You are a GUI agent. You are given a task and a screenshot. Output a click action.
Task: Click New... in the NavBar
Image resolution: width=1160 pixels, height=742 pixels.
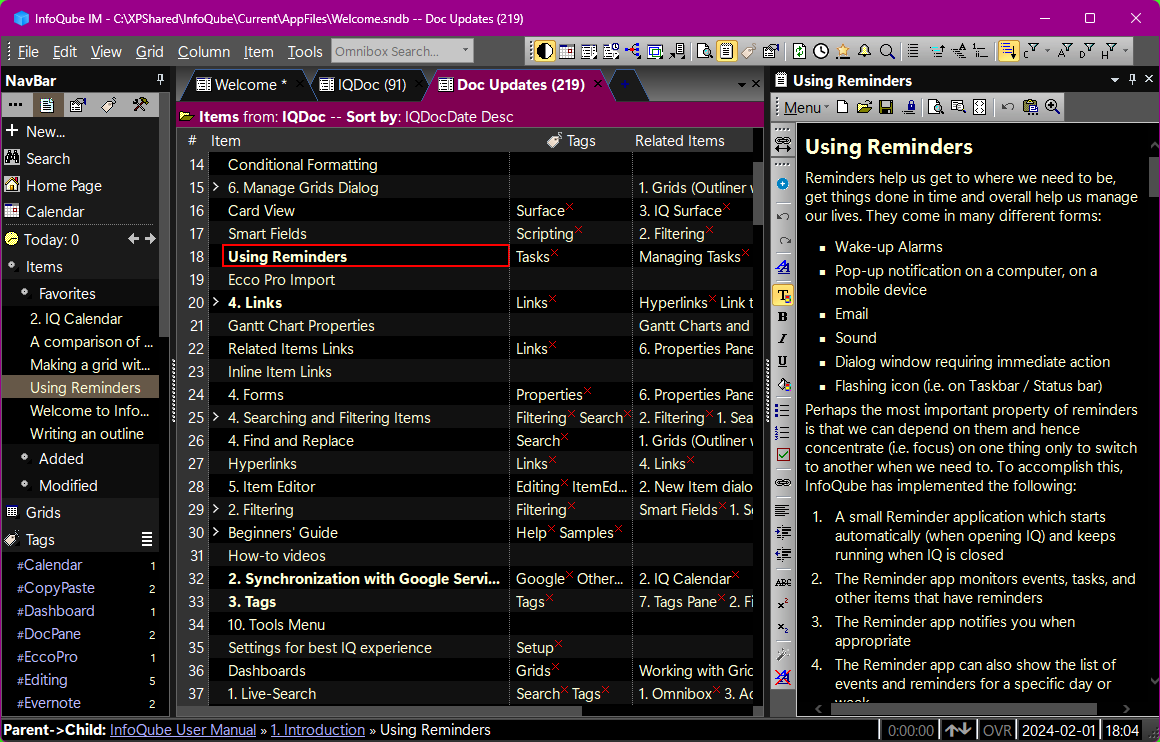[45, 132]
